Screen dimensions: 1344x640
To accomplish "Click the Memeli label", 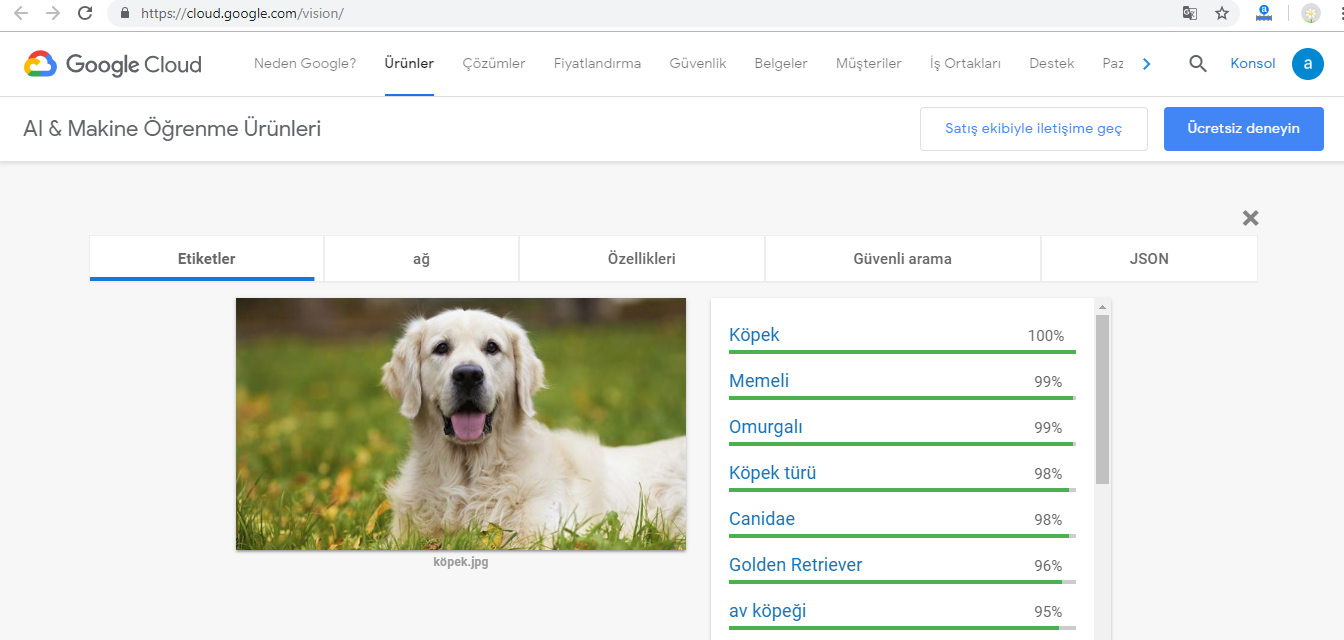I will 759,381.
